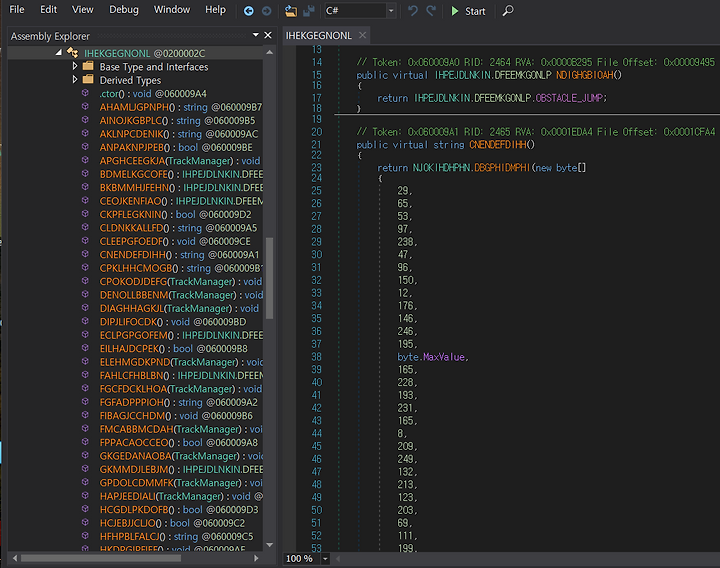Click method icon beside FAHLCFHBLBN()
This screenshot has height=568, width=720.
(x=85, y=375)
